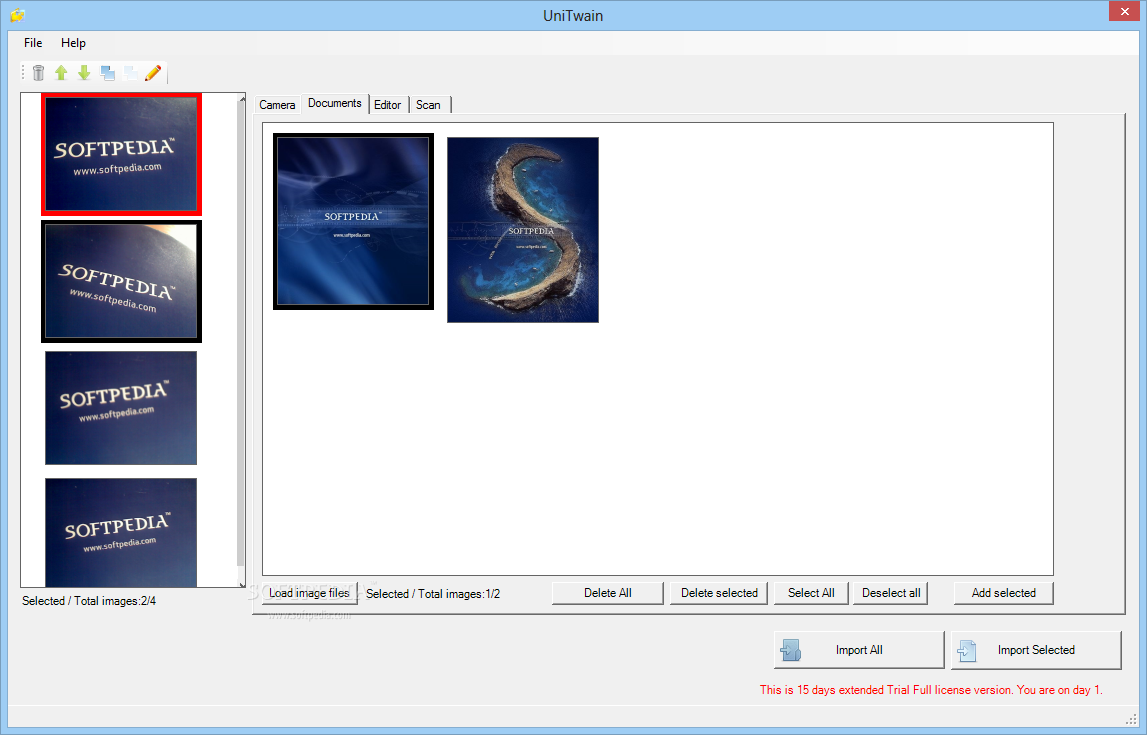Click the Import All button
This screenshot has height=735, width=1147.
[x=859, y=650]
